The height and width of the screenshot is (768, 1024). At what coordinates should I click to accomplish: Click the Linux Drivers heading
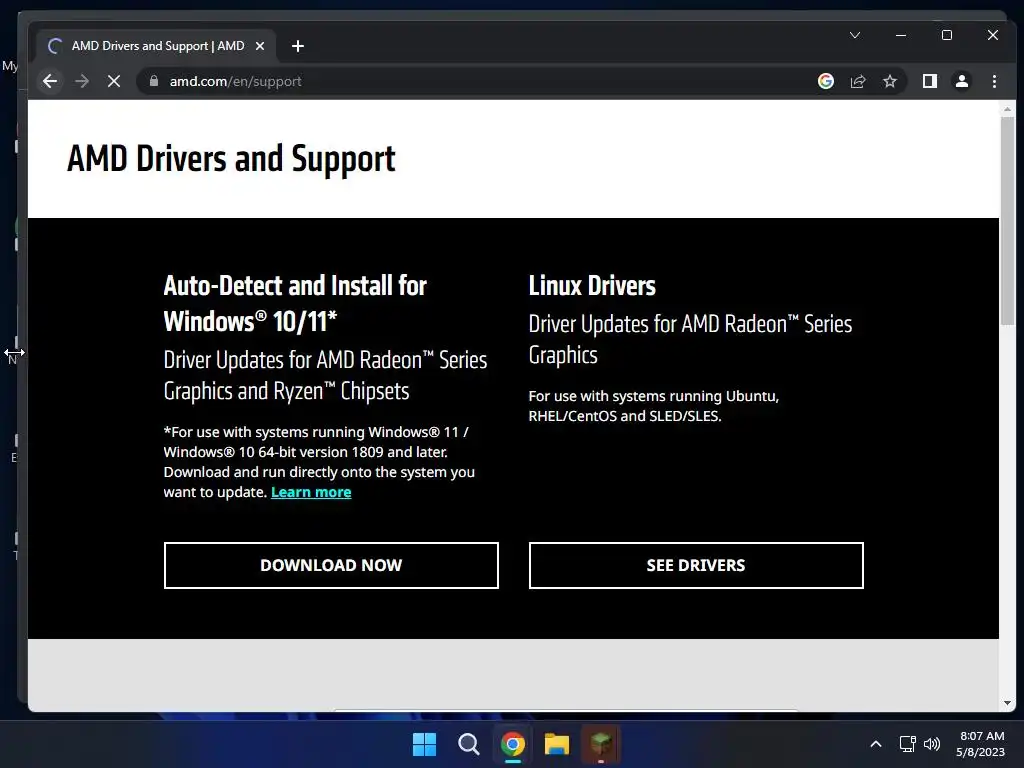592,285
